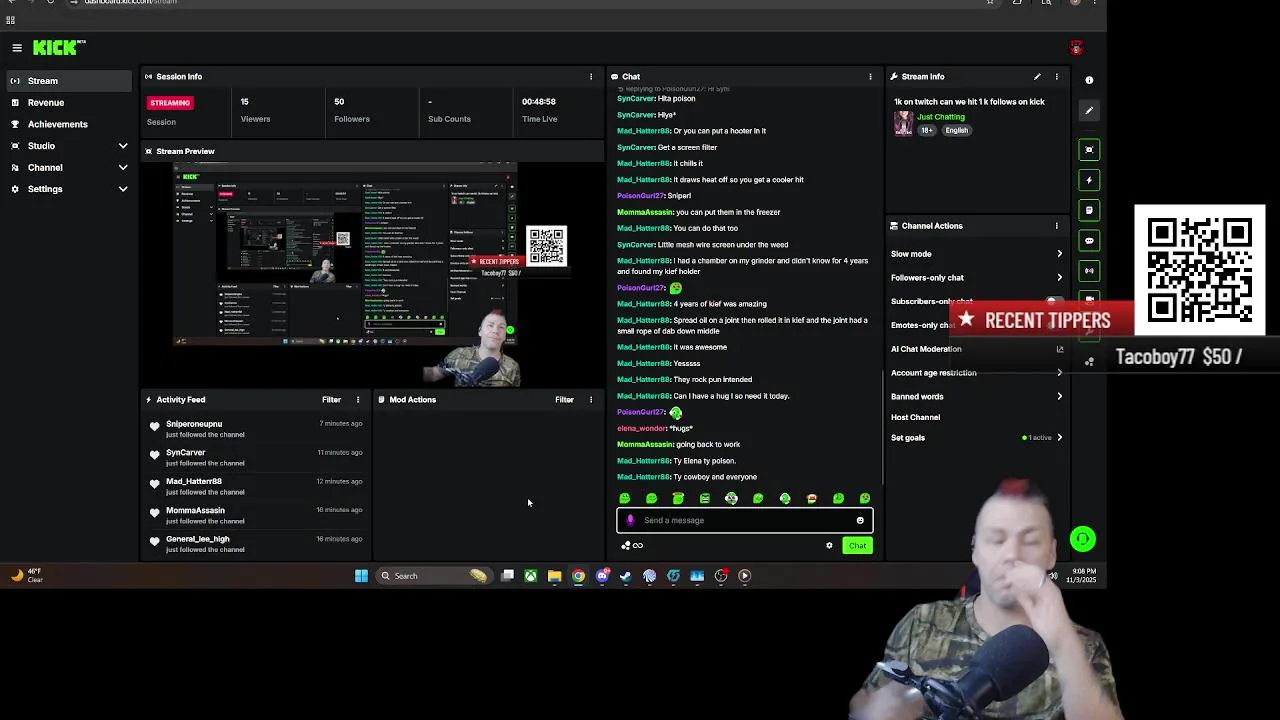Viewport: 1280px width, 720px height.
Task: Select the last emote in the quick emote row
Action: pos(865,498)
